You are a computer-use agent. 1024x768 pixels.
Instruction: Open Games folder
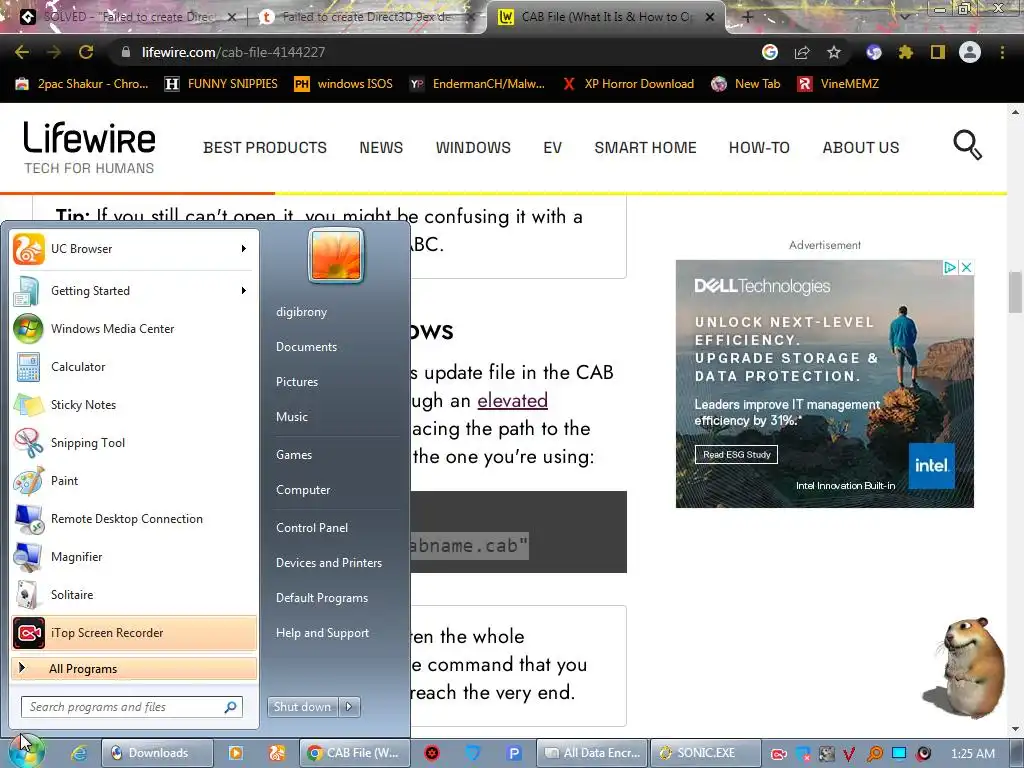pos(294,455)
